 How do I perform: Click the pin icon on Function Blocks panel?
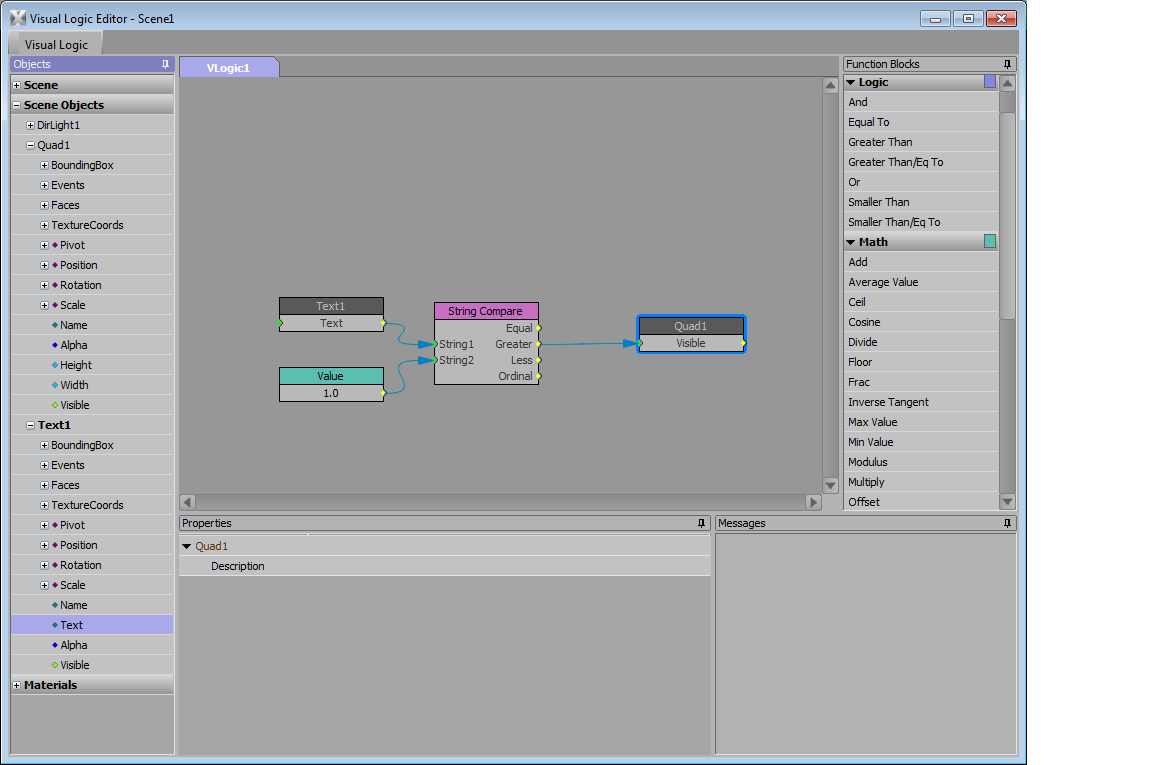coord(1007,64)
